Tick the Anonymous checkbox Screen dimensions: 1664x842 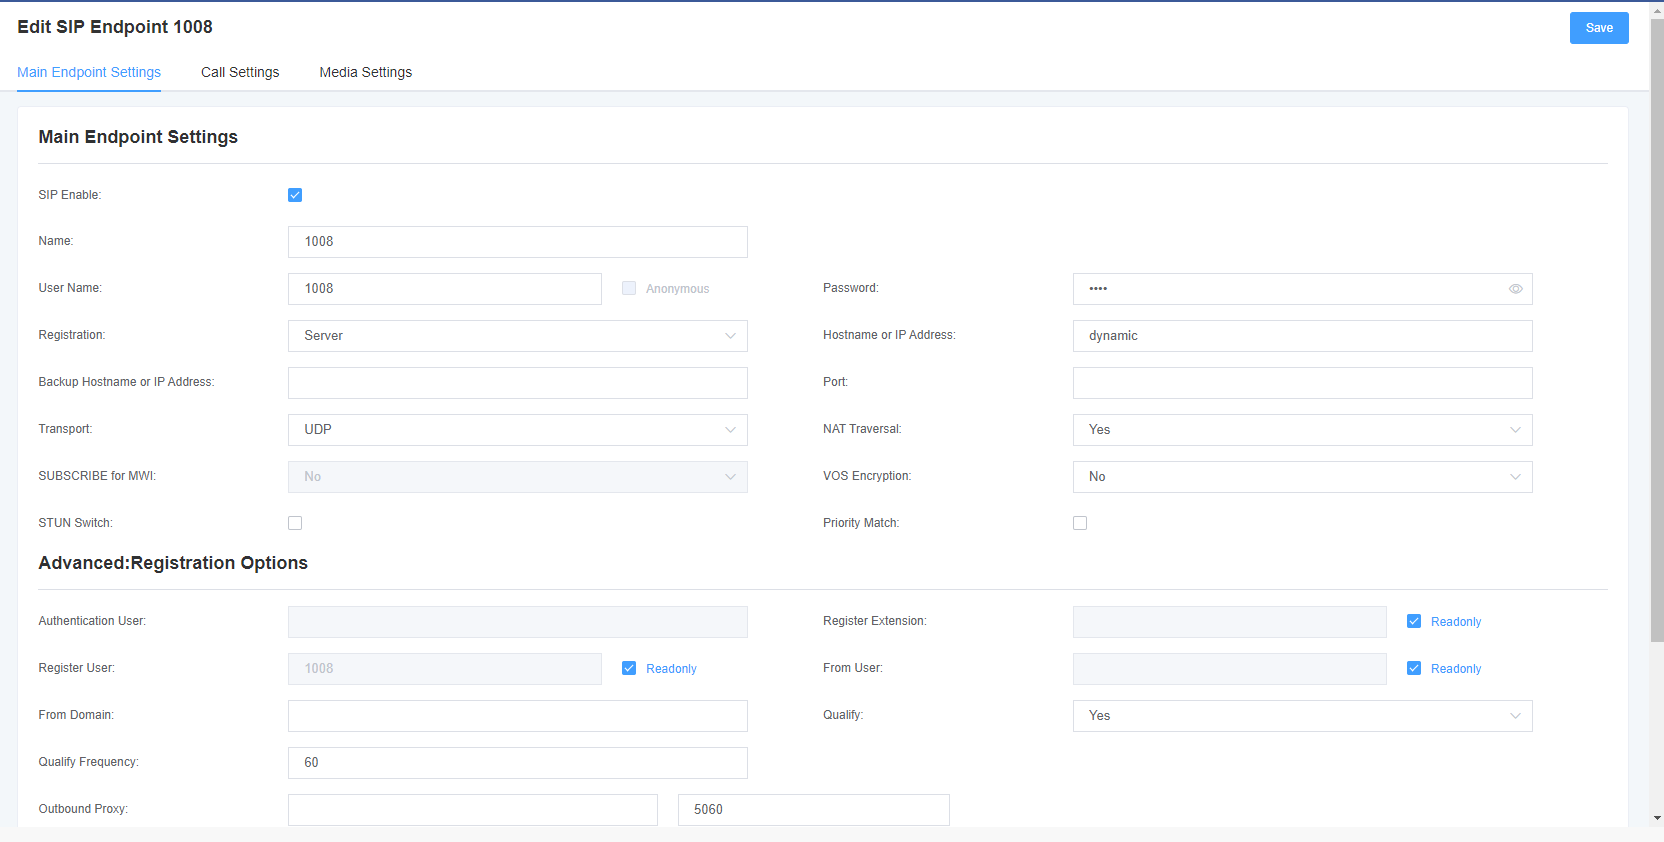click(x=629, y=288)
